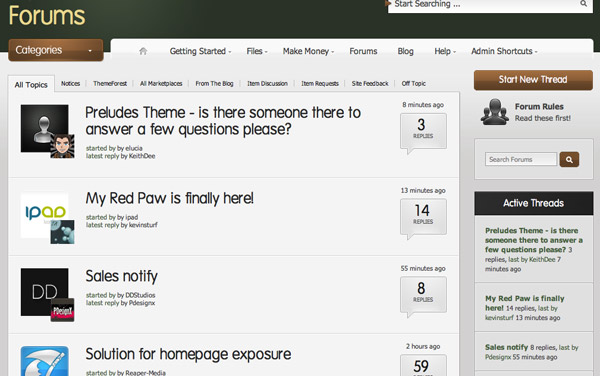Click the Forums page heading

(47, 16)
